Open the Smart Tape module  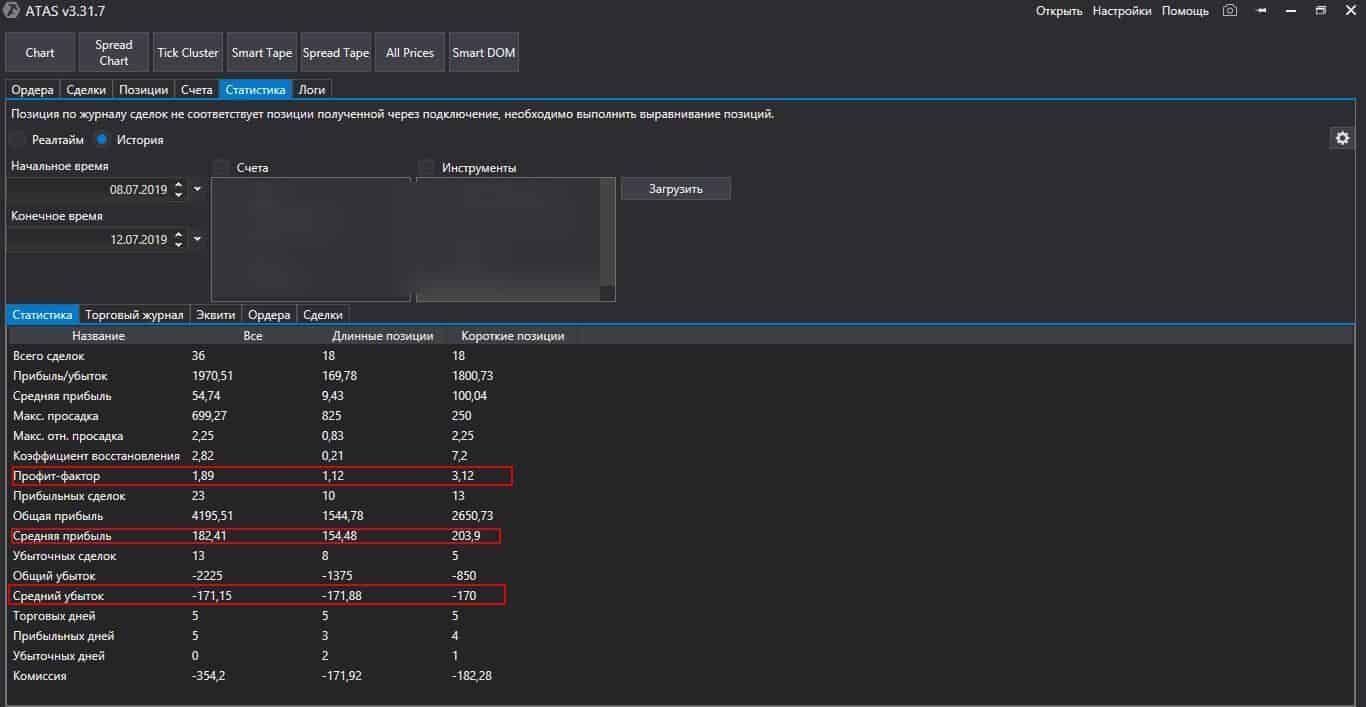coord(261,51)
